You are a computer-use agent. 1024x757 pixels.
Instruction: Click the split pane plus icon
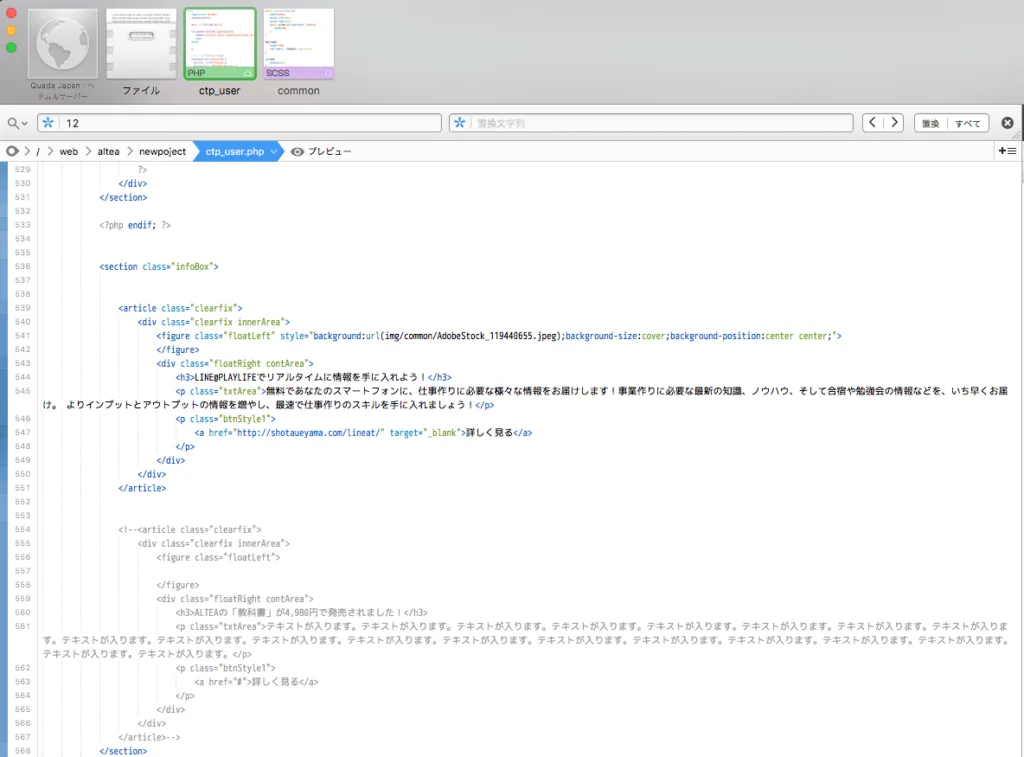tap(1007, 151)
